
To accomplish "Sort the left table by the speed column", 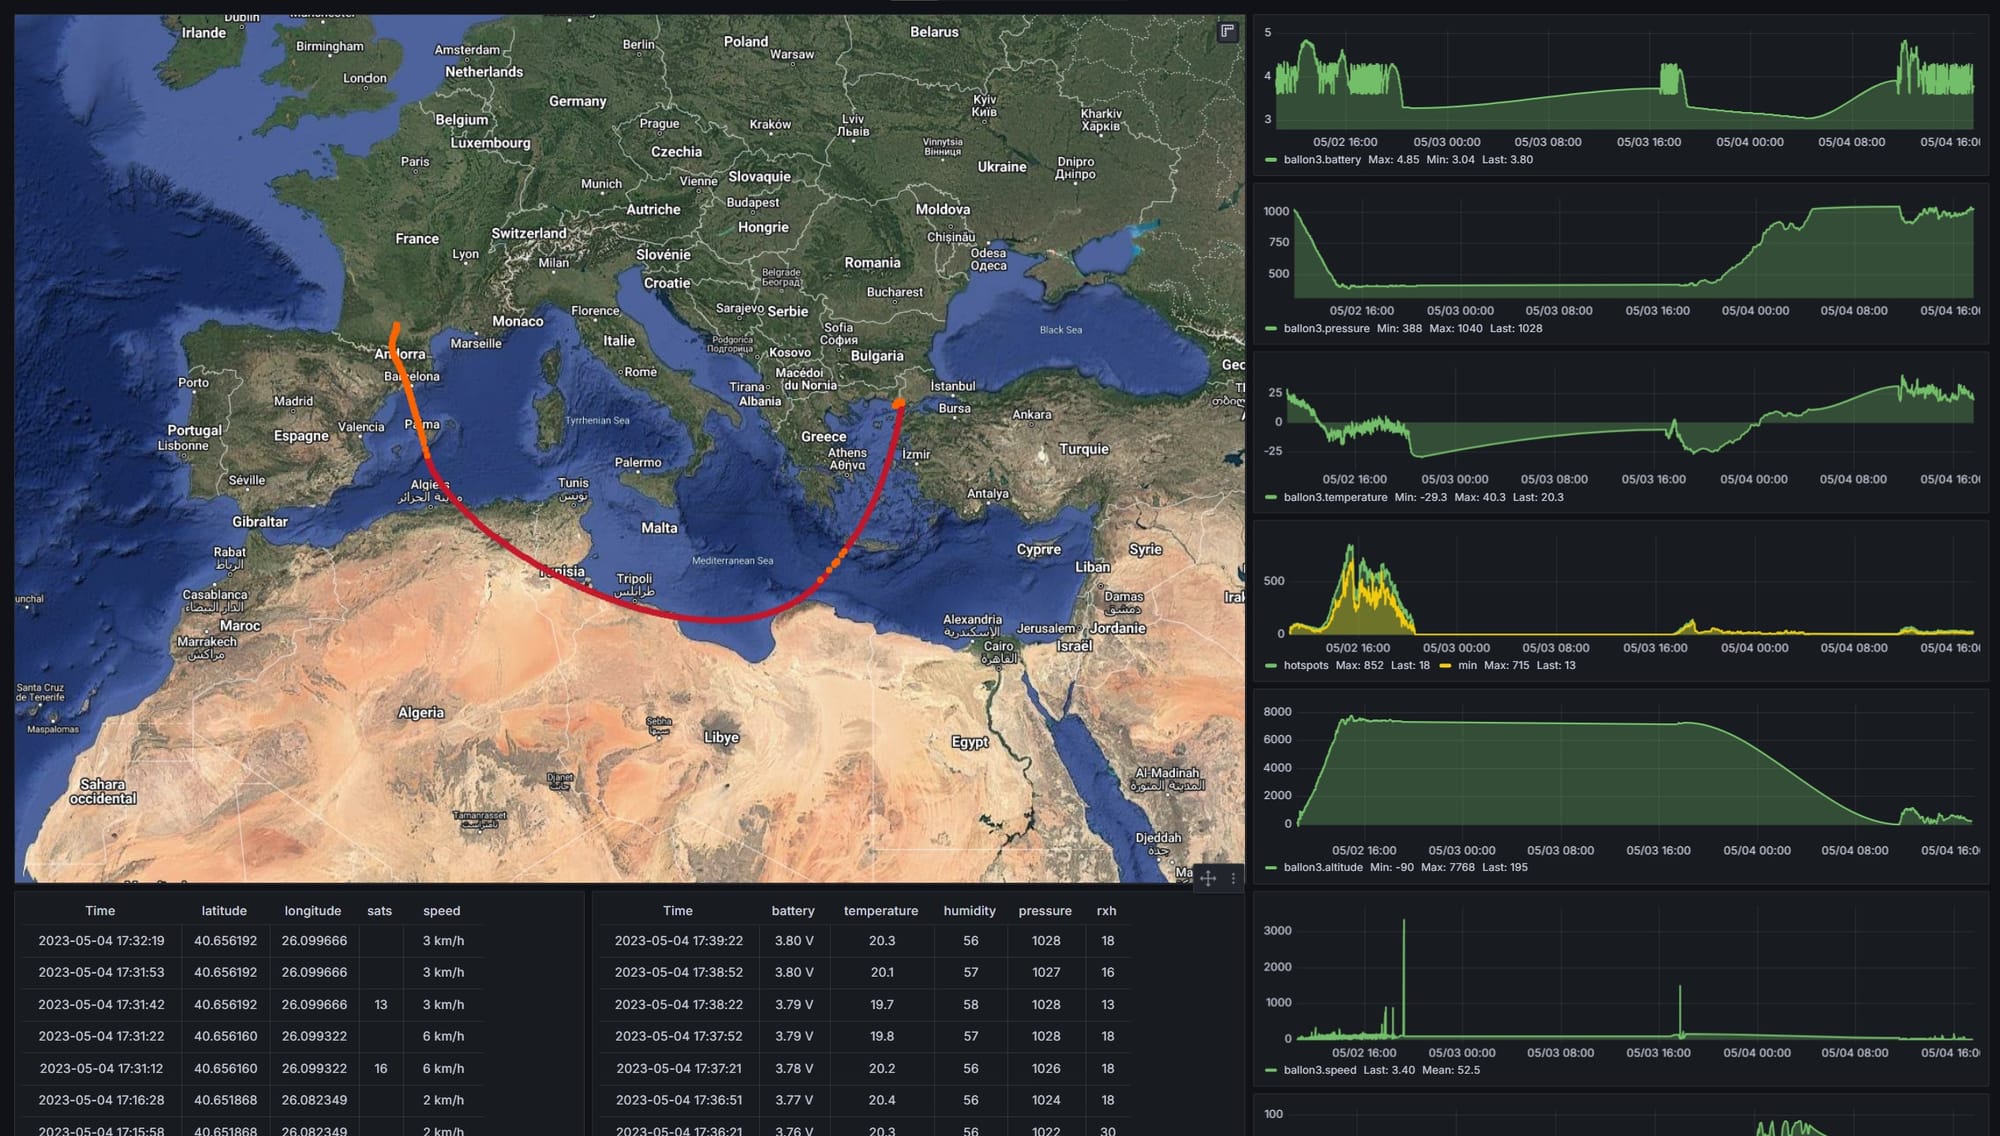I will pos(441,910).
